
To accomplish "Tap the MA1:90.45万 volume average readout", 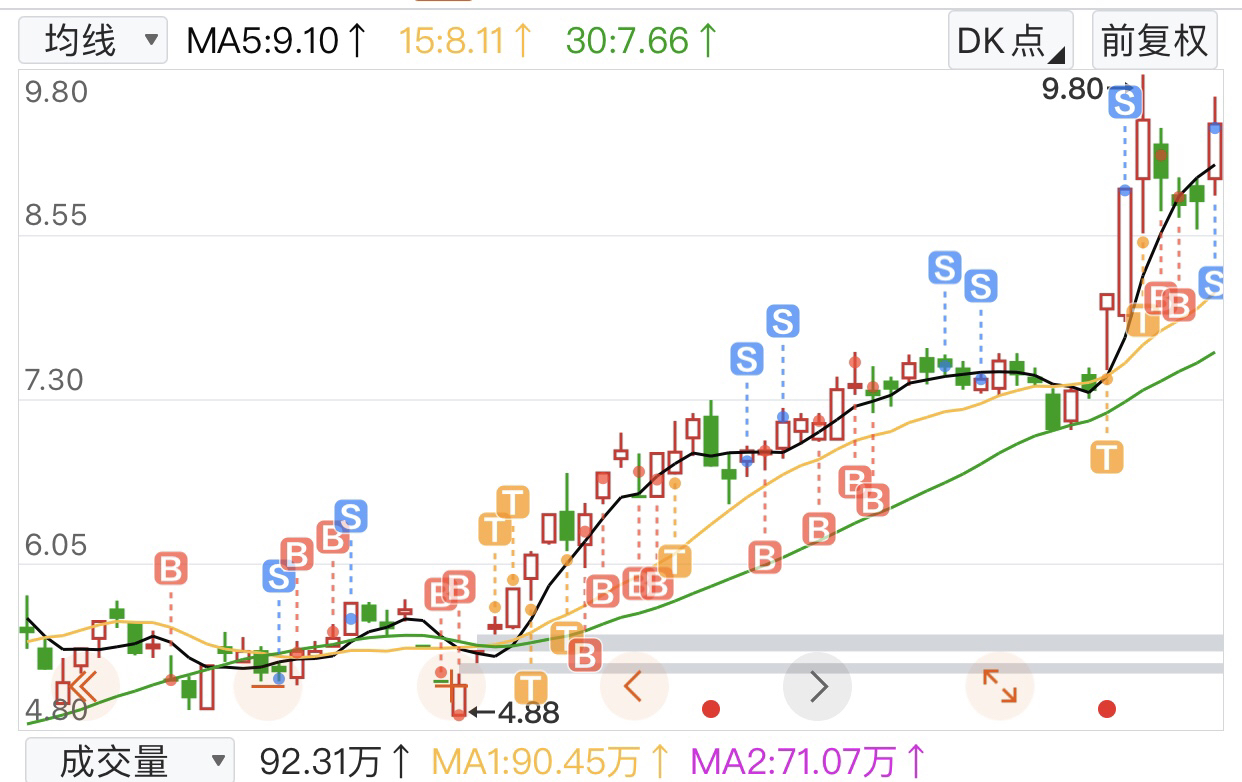I will [549, 762].
